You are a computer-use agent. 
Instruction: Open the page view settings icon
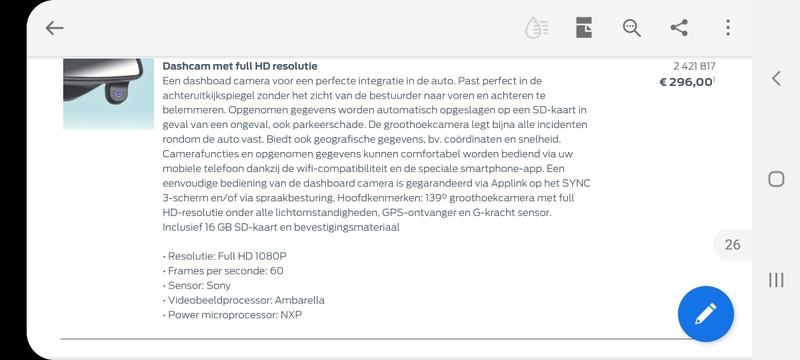pyautogui.click(x=584, y=28)
